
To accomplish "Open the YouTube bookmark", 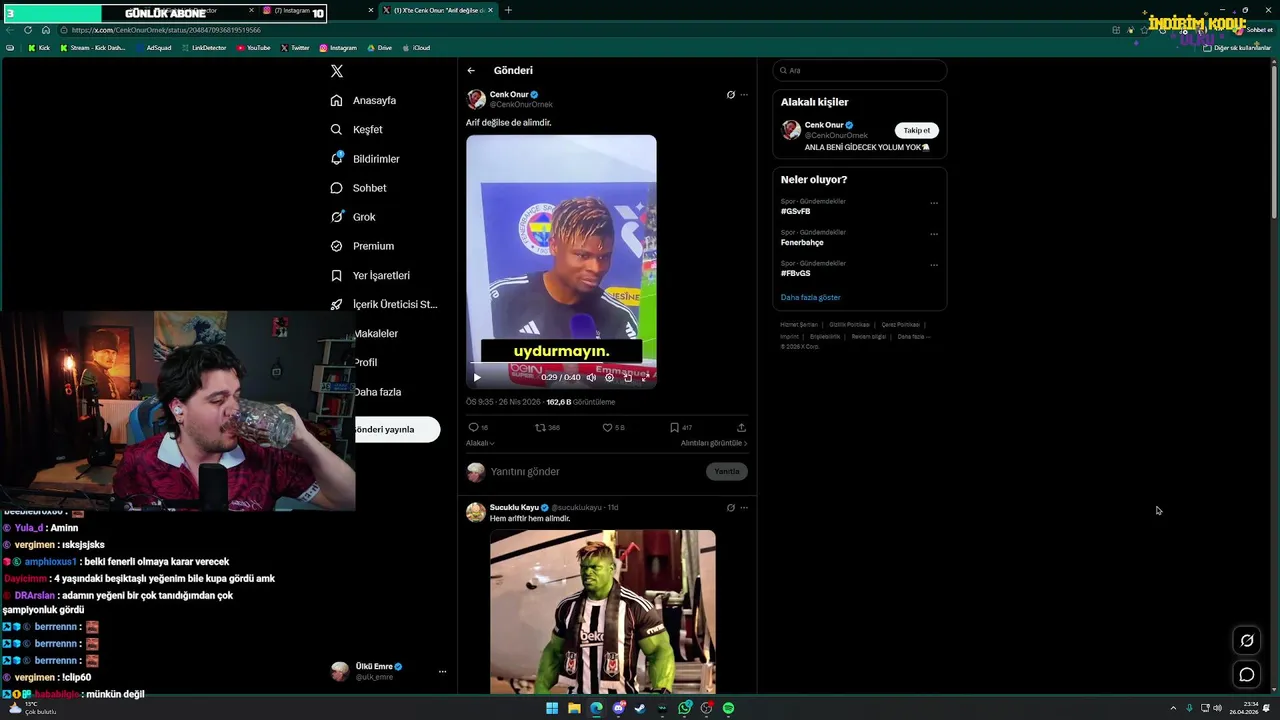I will pos(254,48).
